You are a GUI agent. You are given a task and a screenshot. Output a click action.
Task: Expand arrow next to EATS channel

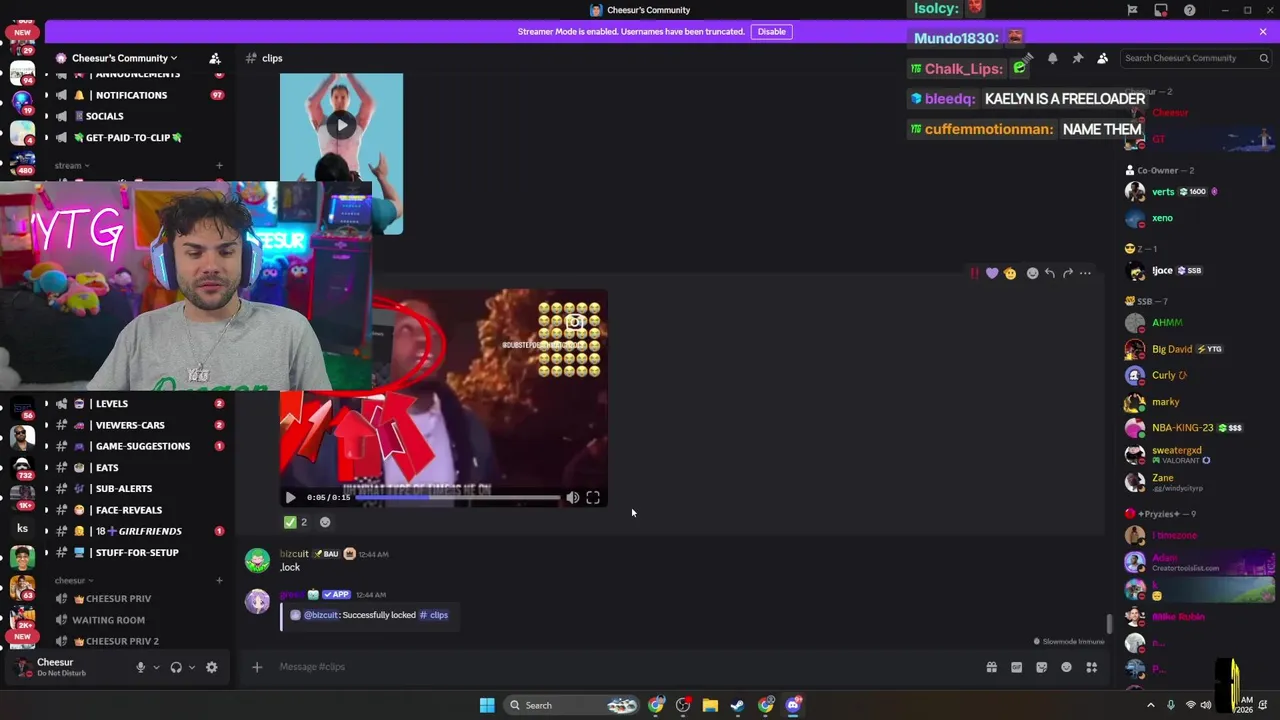[x=45, y=467]
